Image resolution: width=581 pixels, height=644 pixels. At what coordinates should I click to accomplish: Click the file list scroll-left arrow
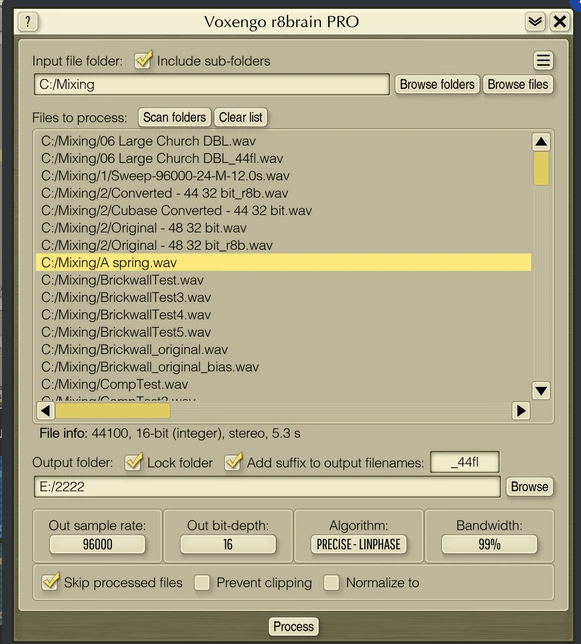[x=46, y=410]
